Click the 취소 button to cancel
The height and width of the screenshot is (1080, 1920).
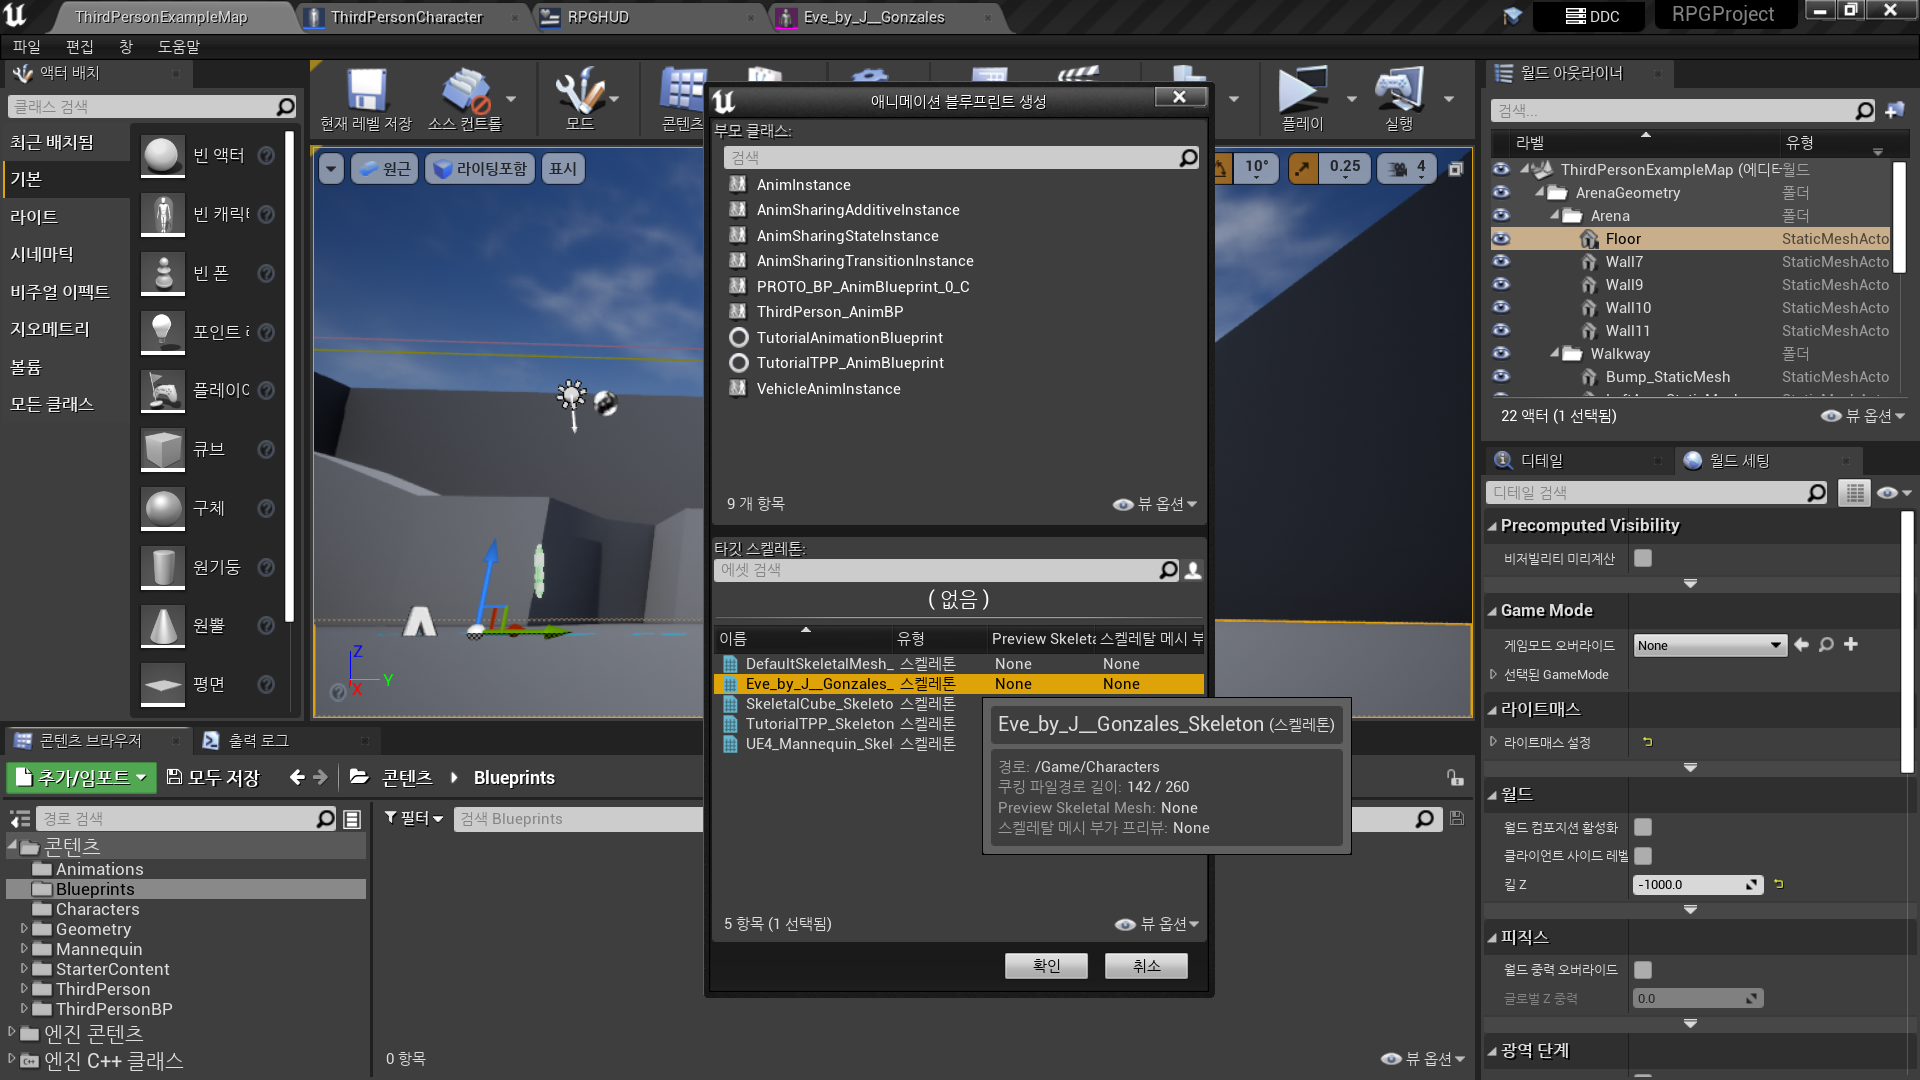click(x=1145, y=965)
